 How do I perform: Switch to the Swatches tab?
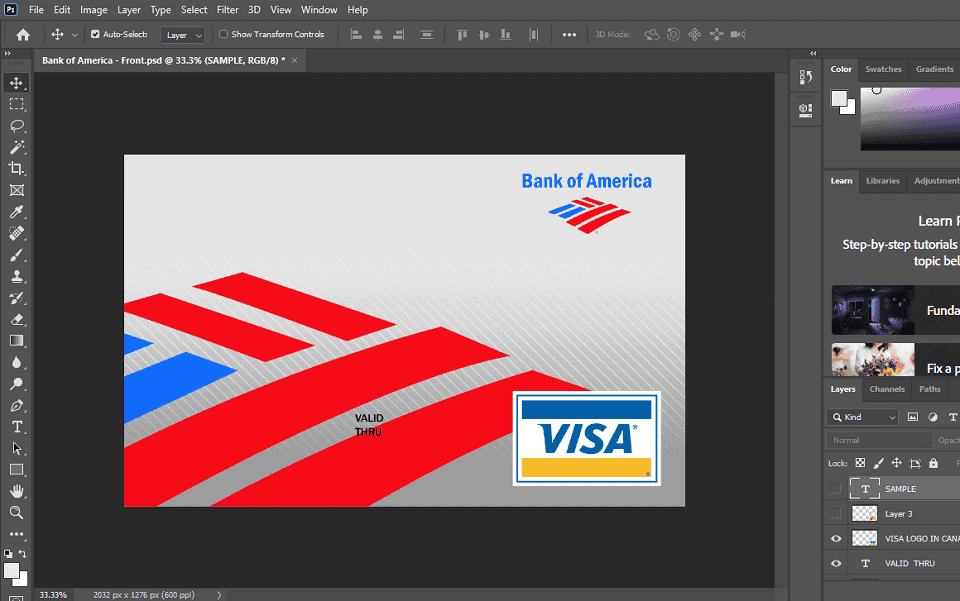(x=883, y=69)
